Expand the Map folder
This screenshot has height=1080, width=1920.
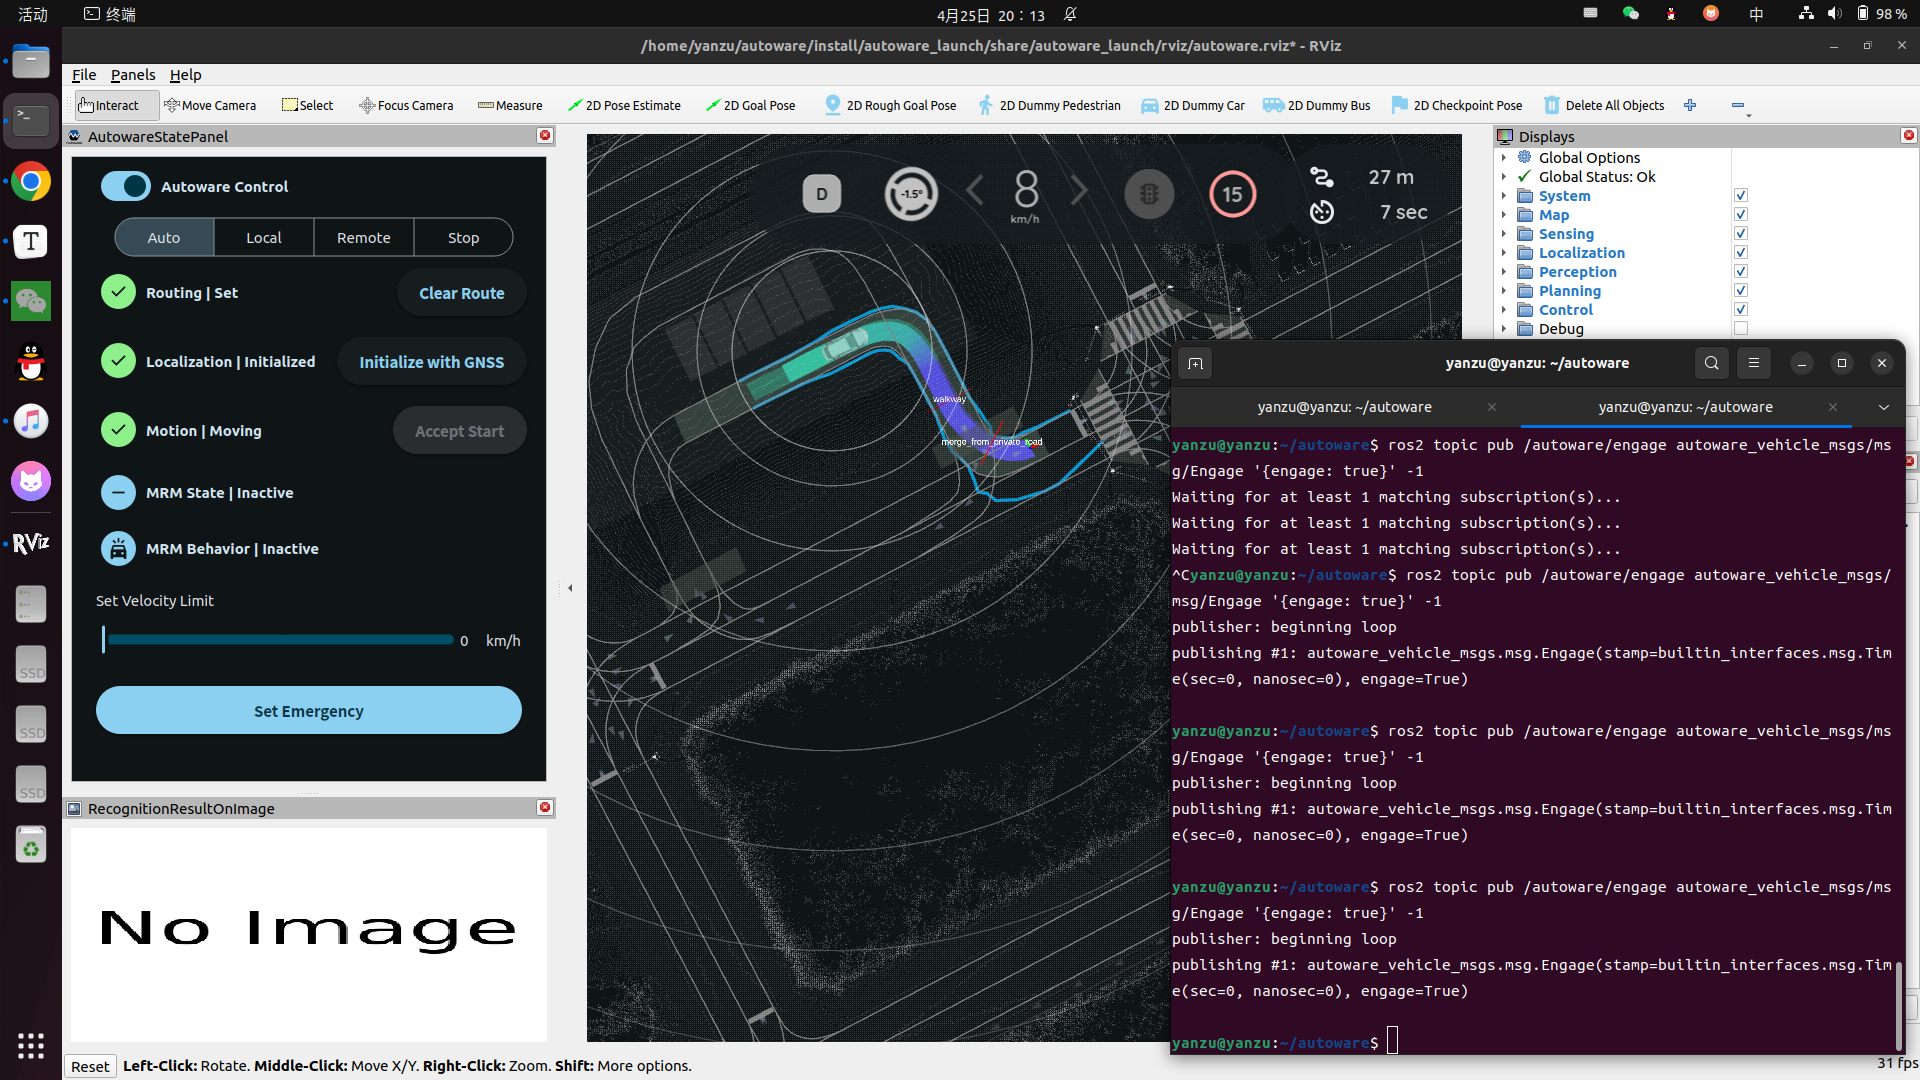click(x=1503, y=215)
